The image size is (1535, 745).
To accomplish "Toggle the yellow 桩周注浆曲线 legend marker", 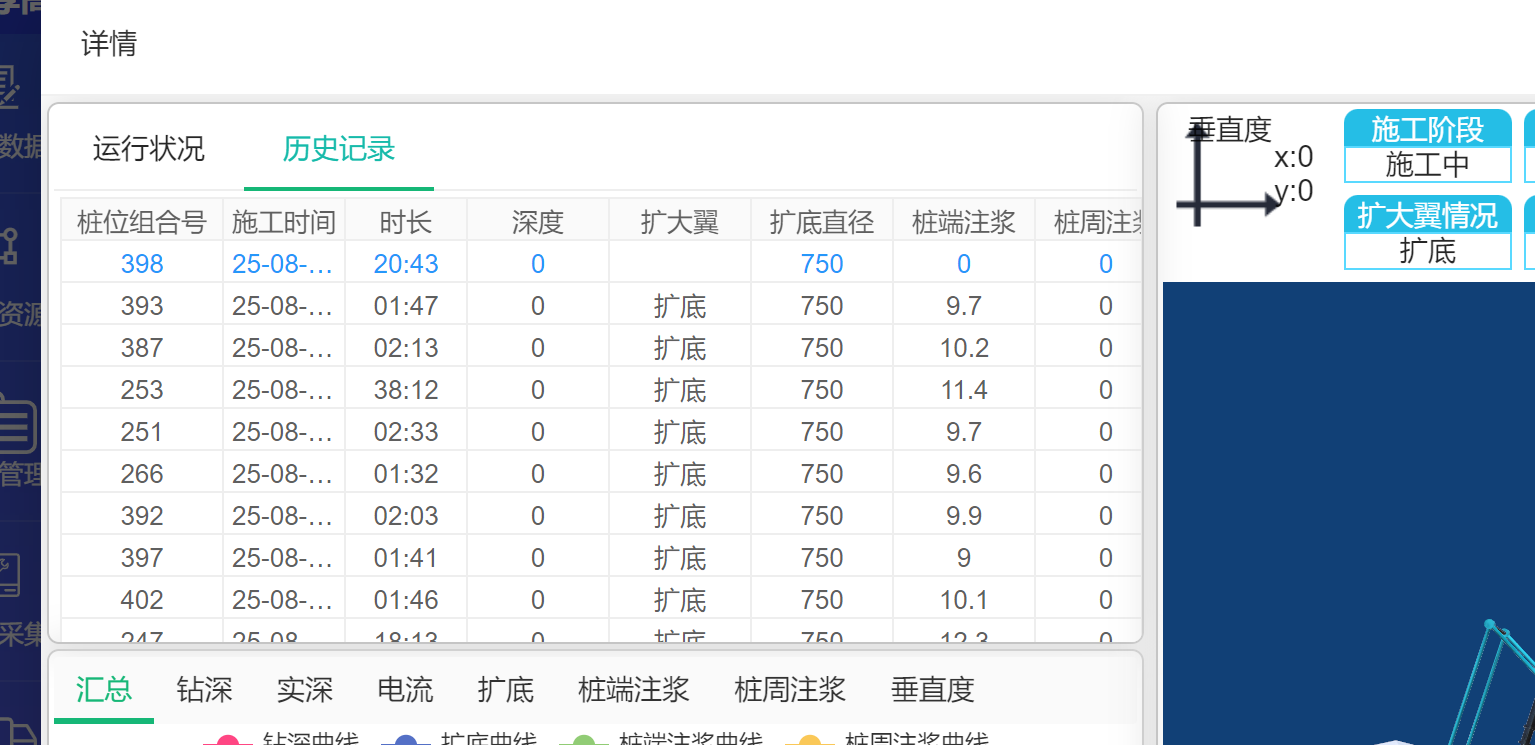I will (810, 740).
